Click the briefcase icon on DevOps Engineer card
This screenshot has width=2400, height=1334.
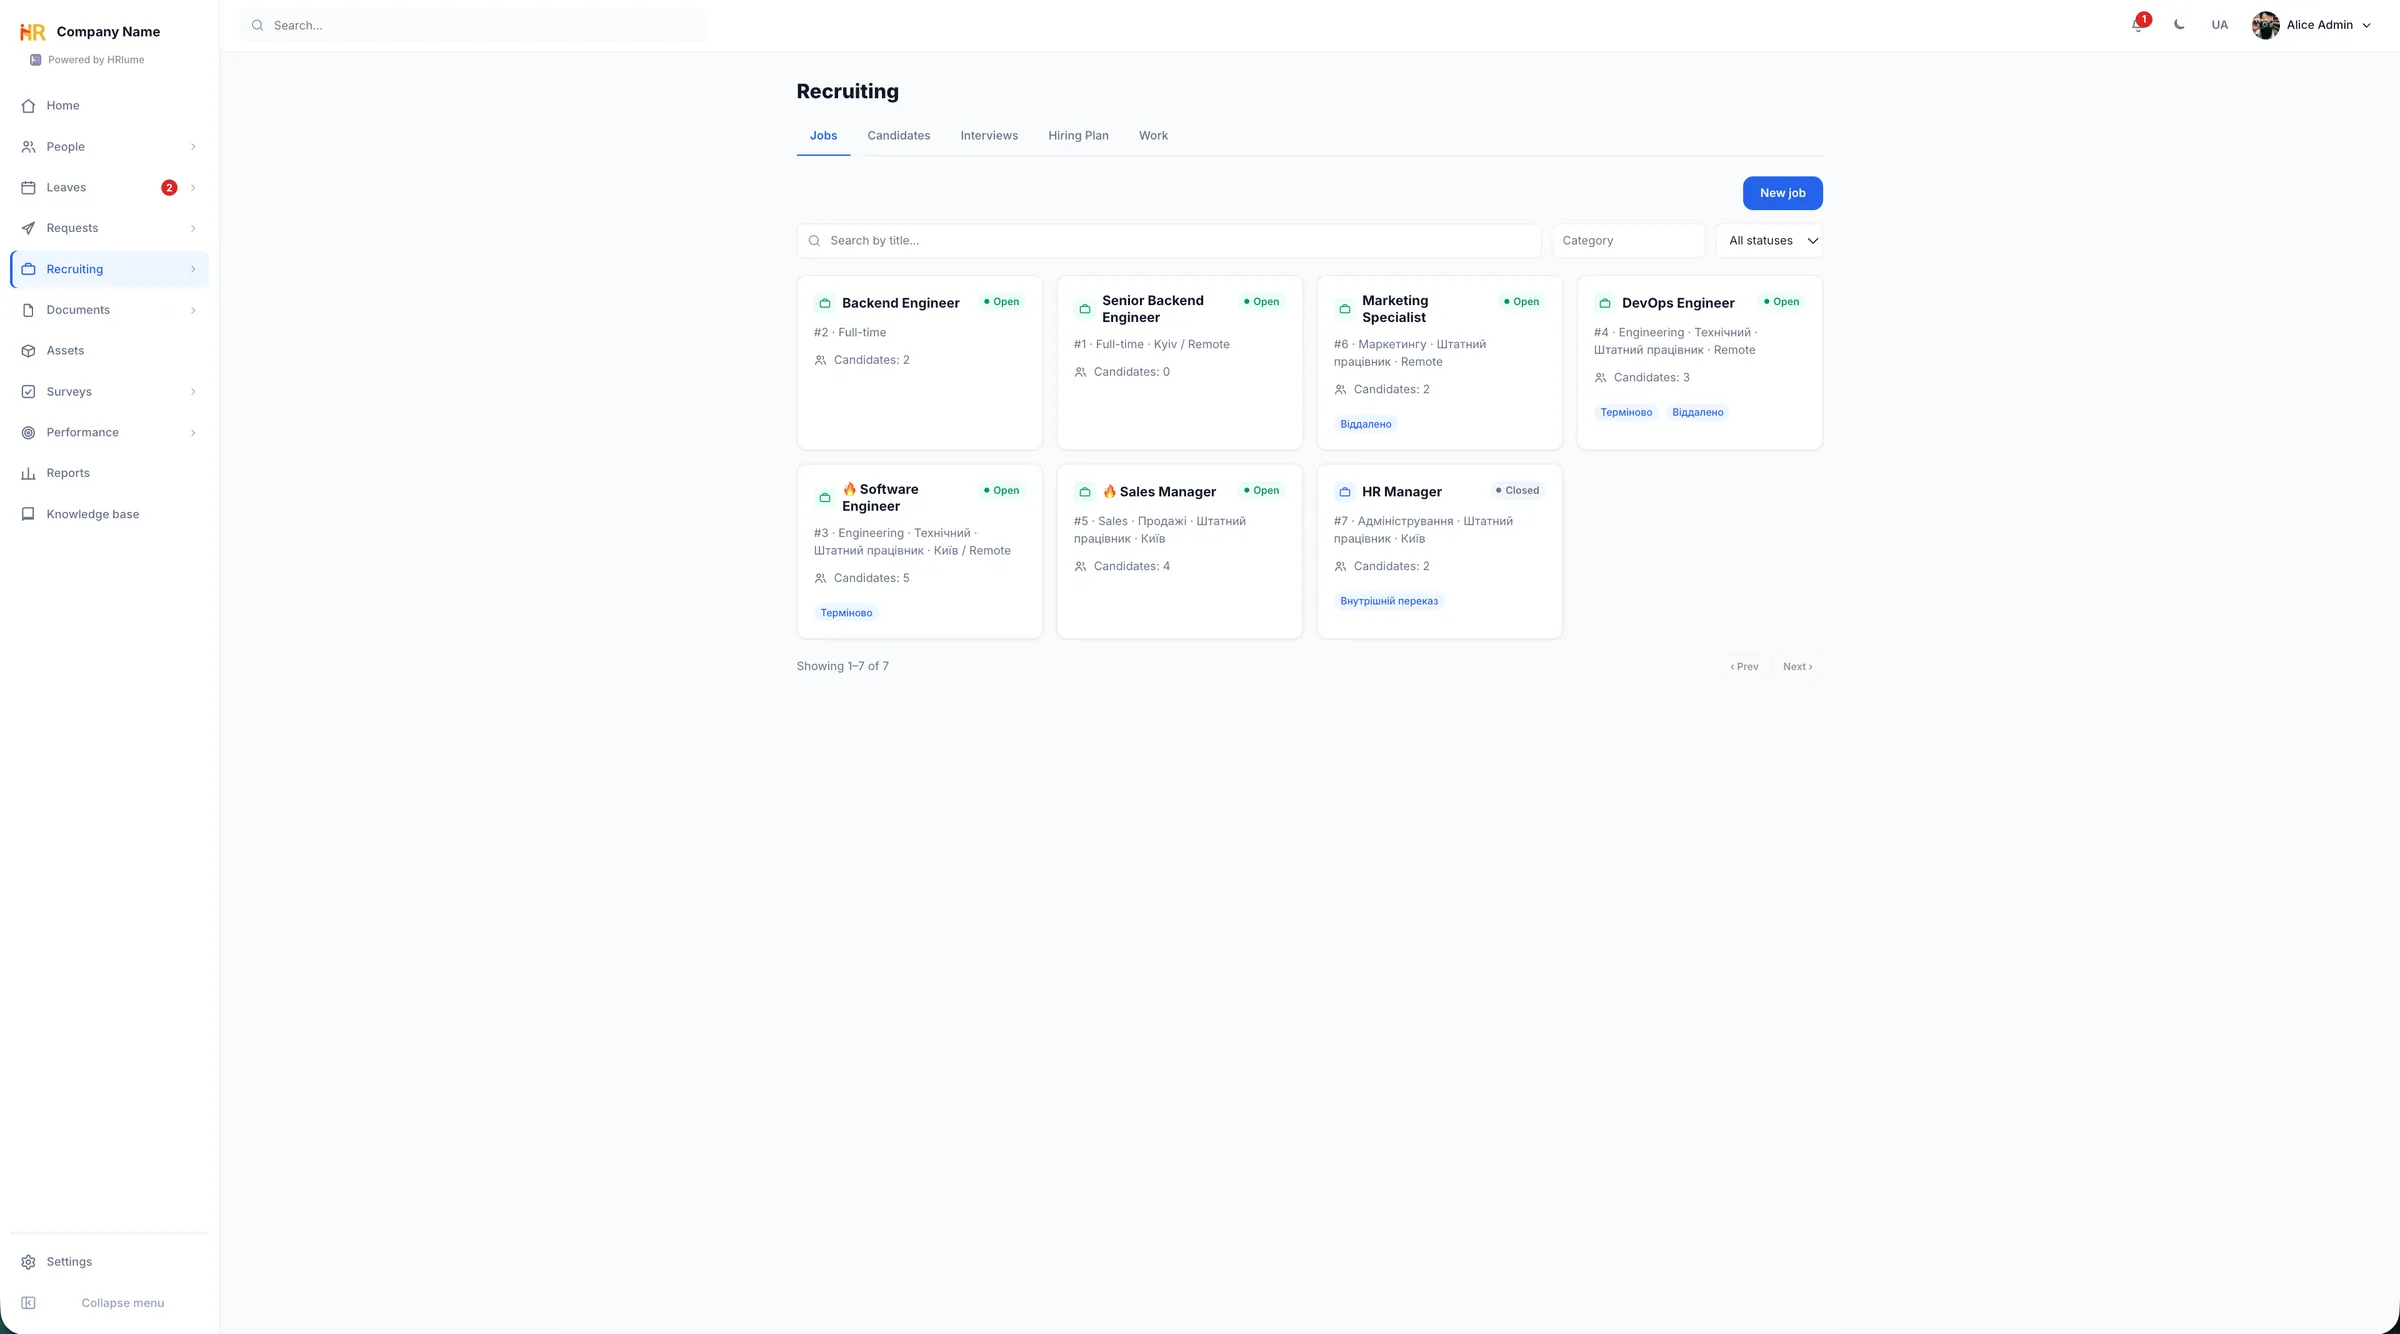click(x=1604, y=303)
